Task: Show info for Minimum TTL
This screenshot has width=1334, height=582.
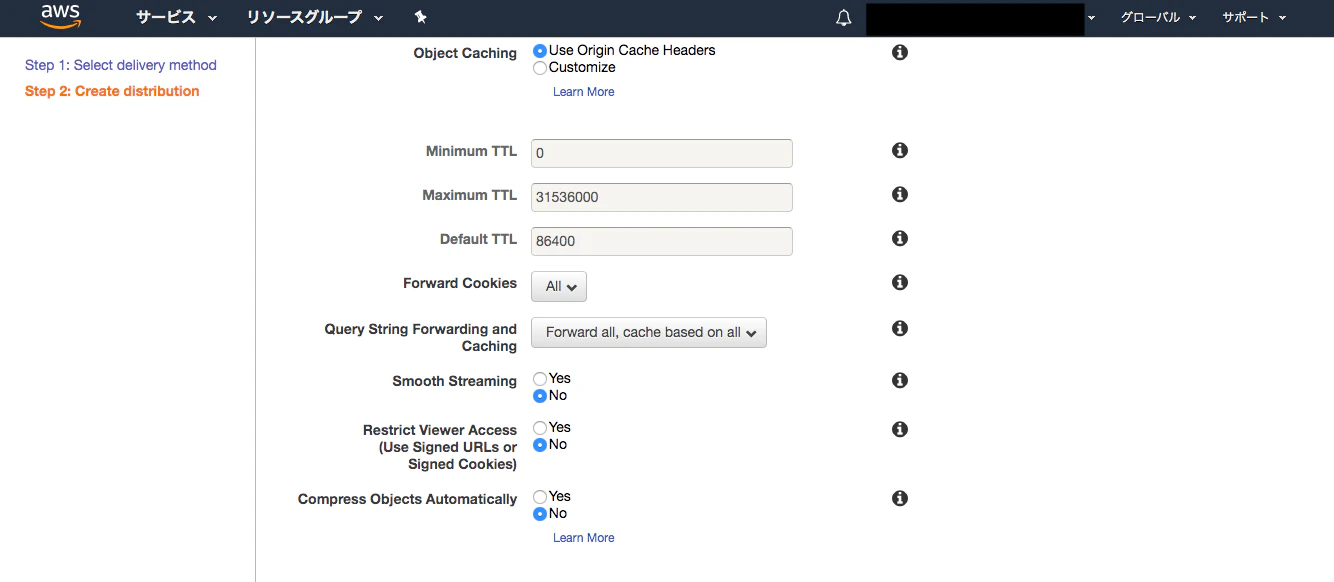Action: [900, 150]
